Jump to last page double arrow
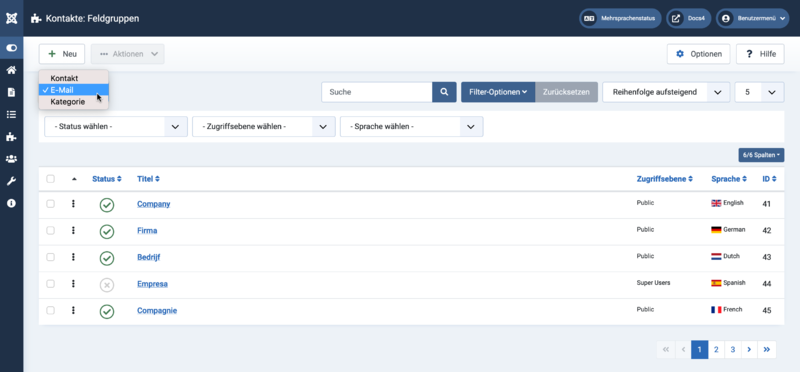This screenshot has height=372, width=800. coord(767,350)
